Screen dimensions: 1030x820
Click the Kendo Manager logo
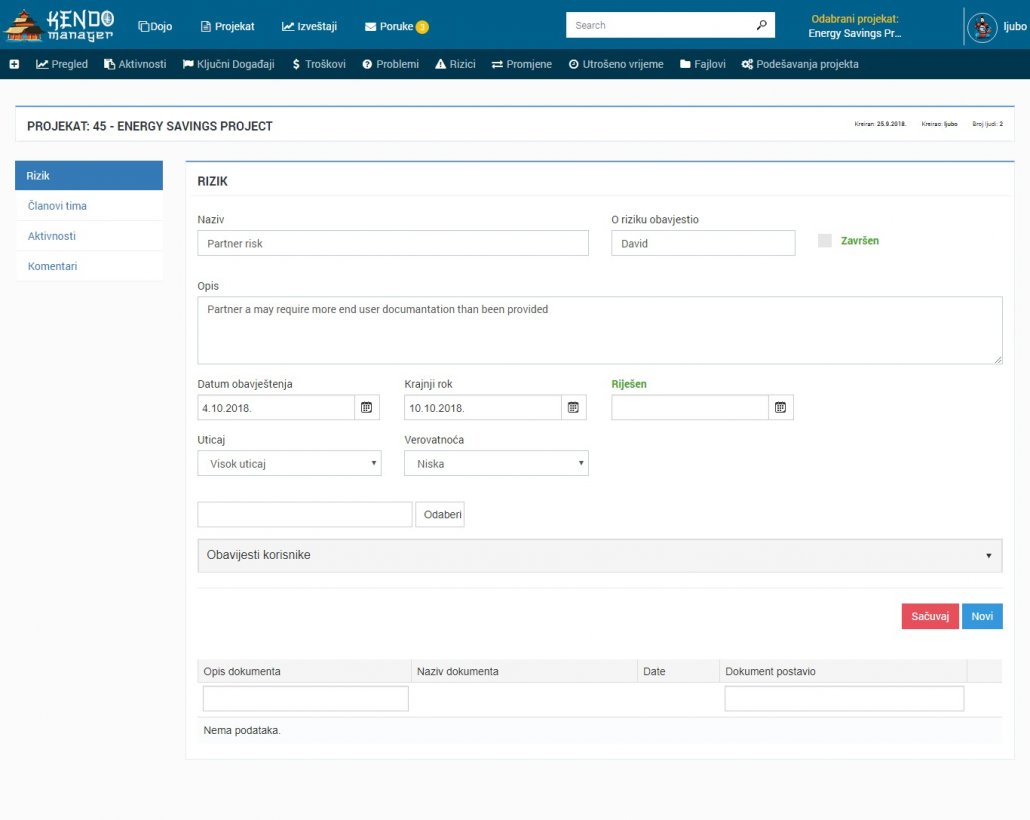tap(60, 26)
